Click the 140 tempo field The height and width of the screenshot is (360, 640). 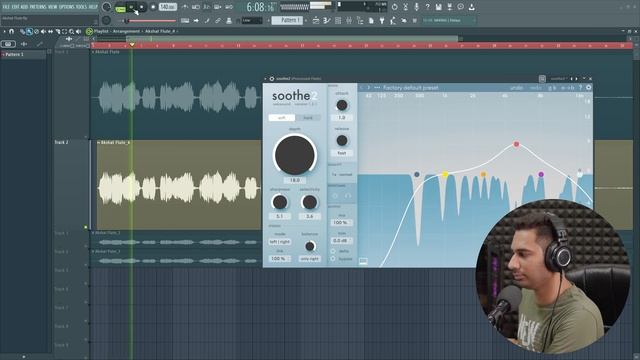[167, 7]
